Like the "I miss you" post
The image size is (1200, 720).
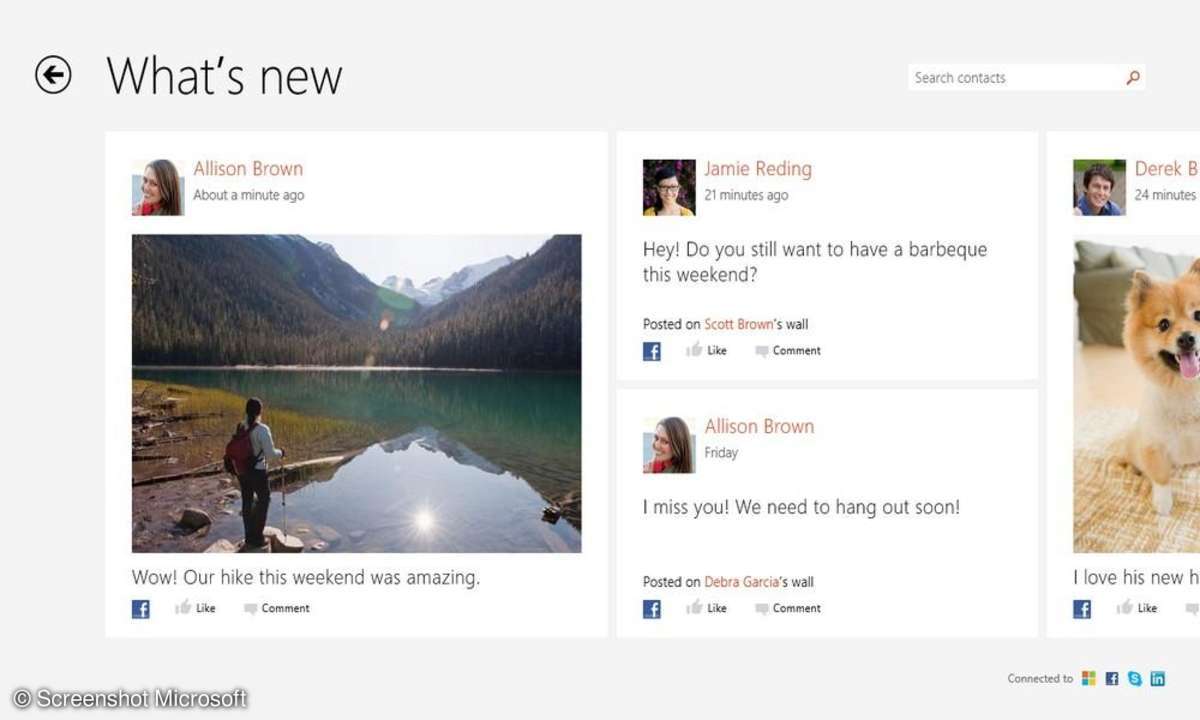coord(706,608)
